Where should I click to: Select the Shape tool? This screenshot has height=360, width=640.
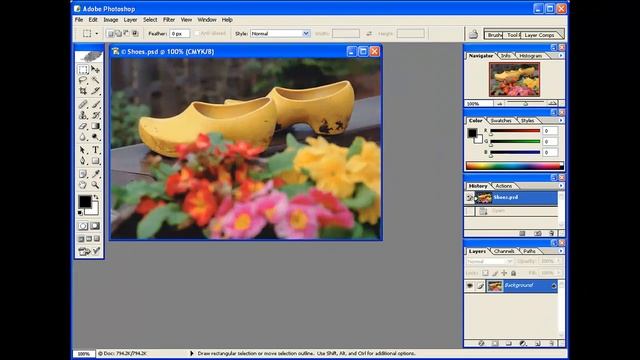pos(95,161)
